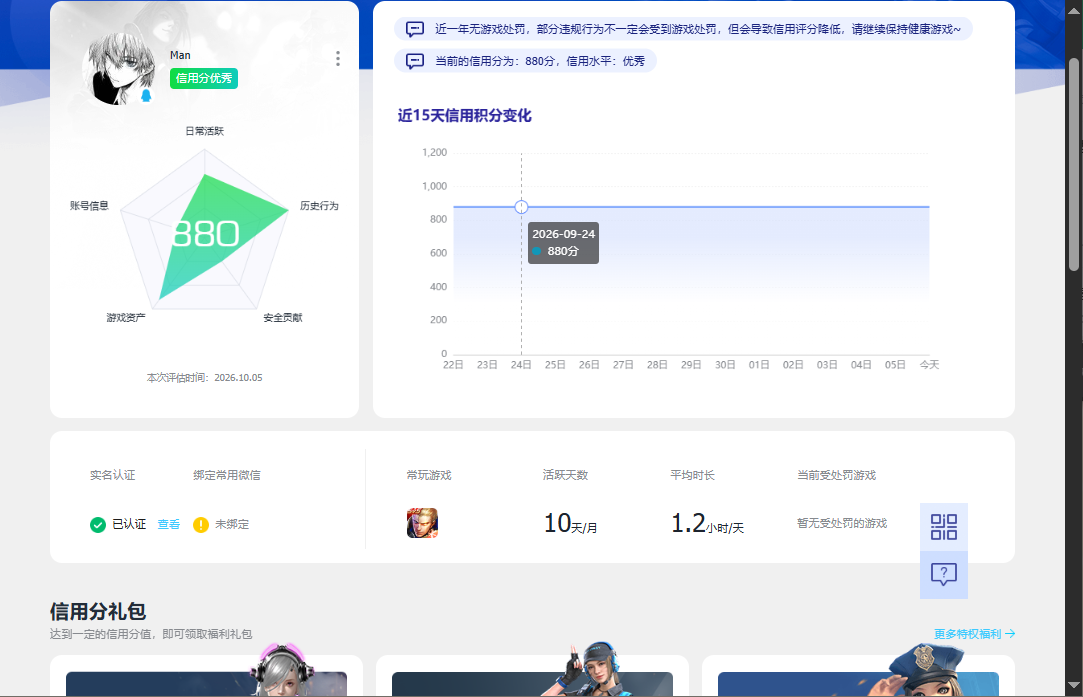This screenshot has width=1083, height=697.
Task: Click the 日常活跃 radar axis label
Action: point(204,131)
